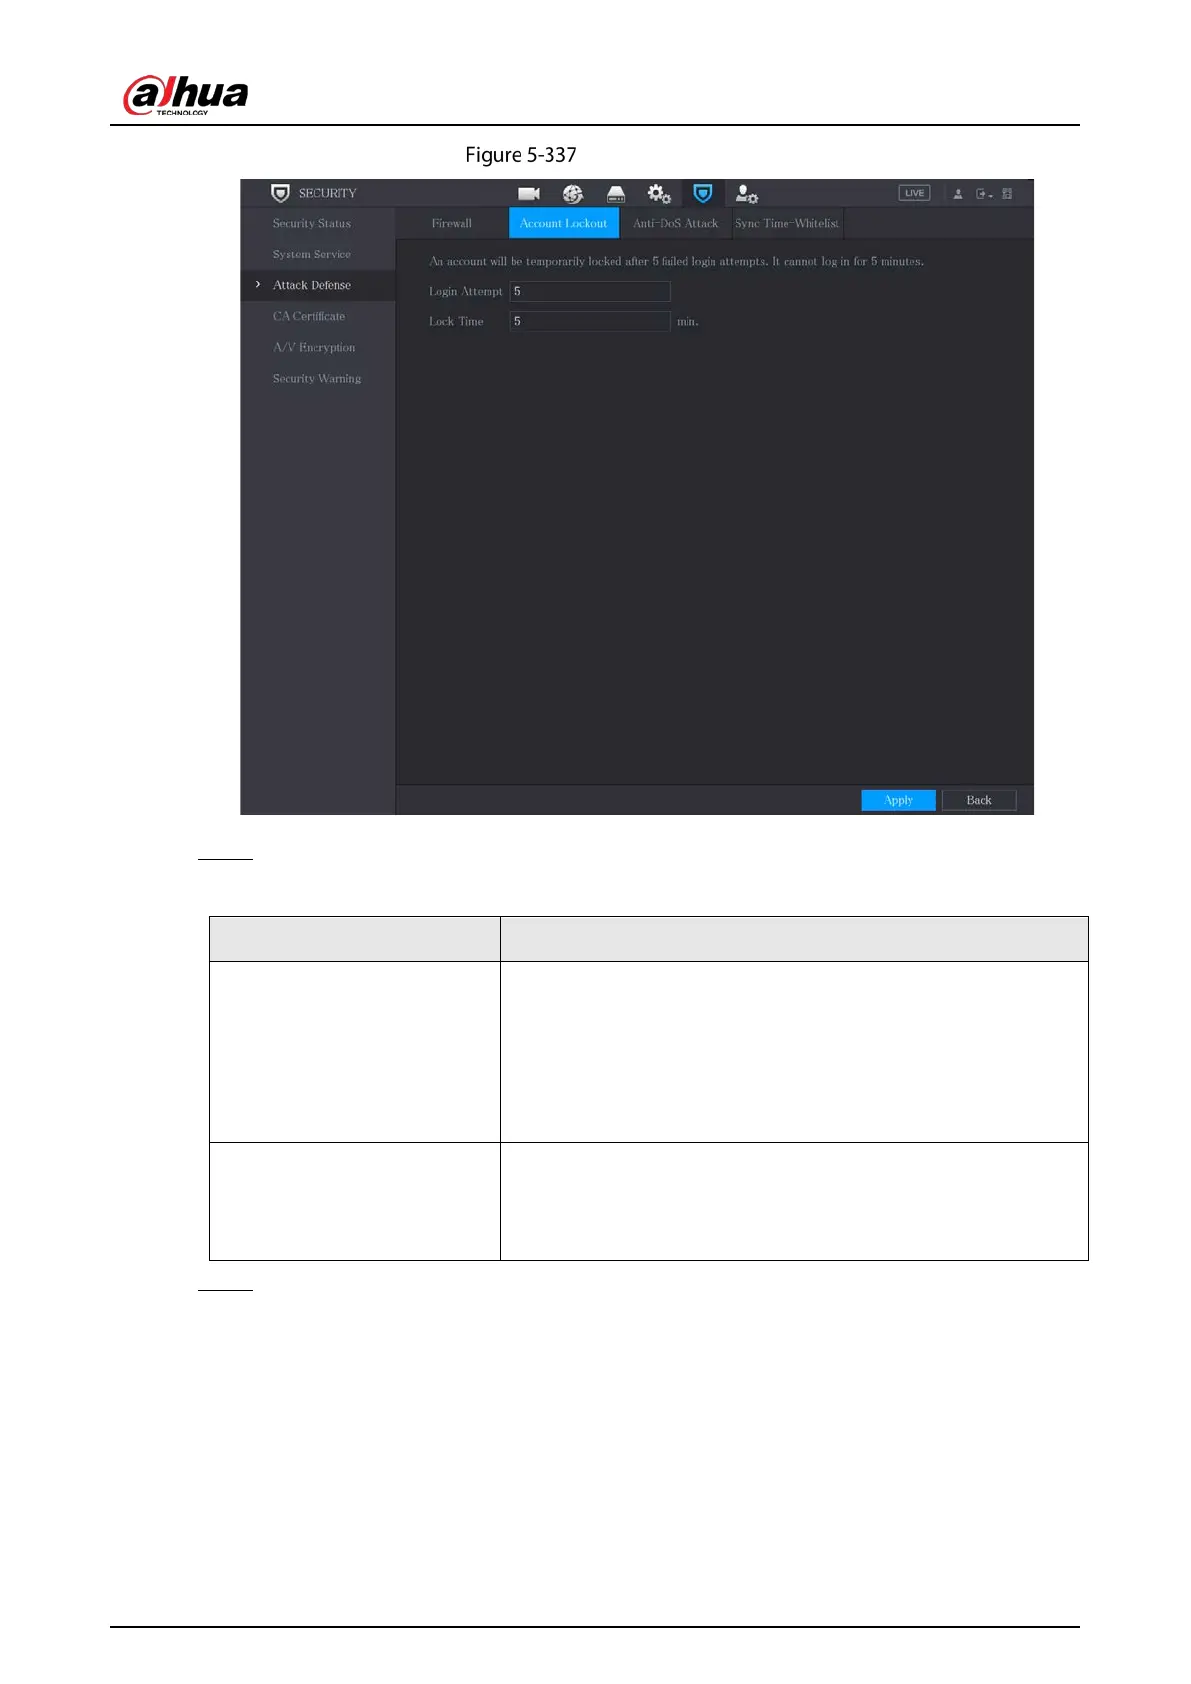Viewport: 1191px width, 1684px height.
Task: Click the chevron beside Attack Defense
Action: pos(258,285)
